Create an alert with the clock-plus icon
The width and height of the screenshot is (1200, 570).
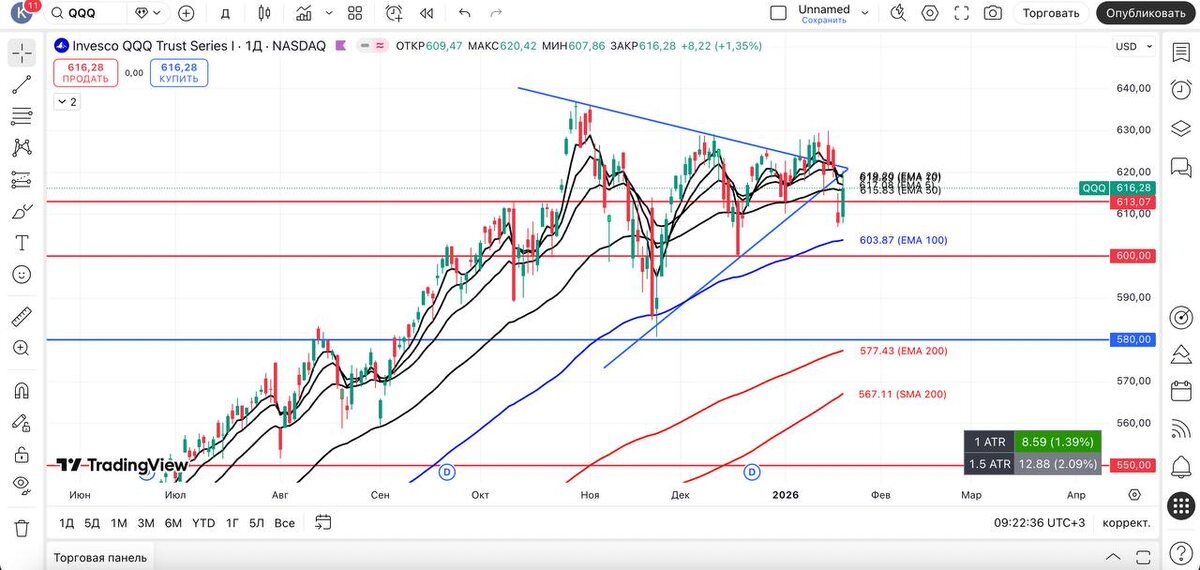coord(394,13)
